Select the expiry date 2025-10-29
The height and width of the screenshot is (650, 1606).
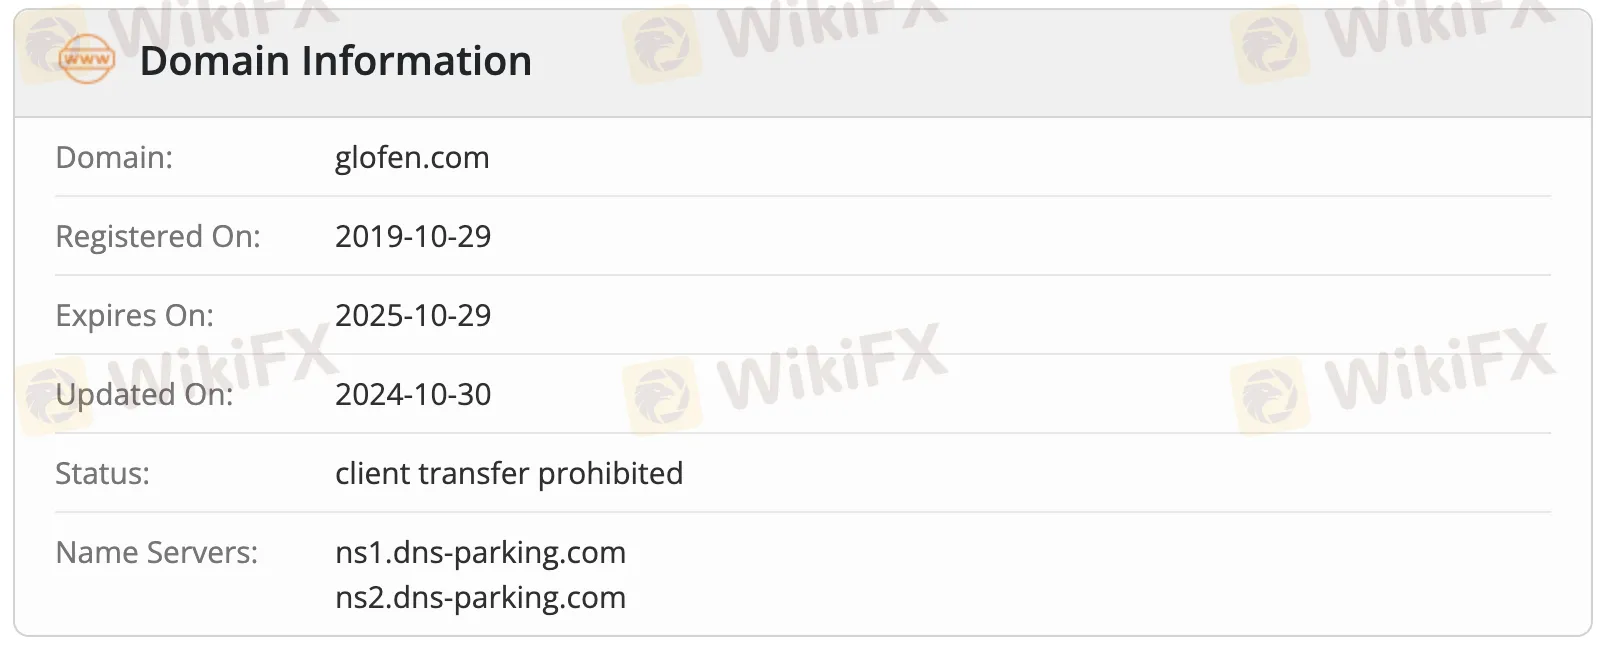[413, 316]
